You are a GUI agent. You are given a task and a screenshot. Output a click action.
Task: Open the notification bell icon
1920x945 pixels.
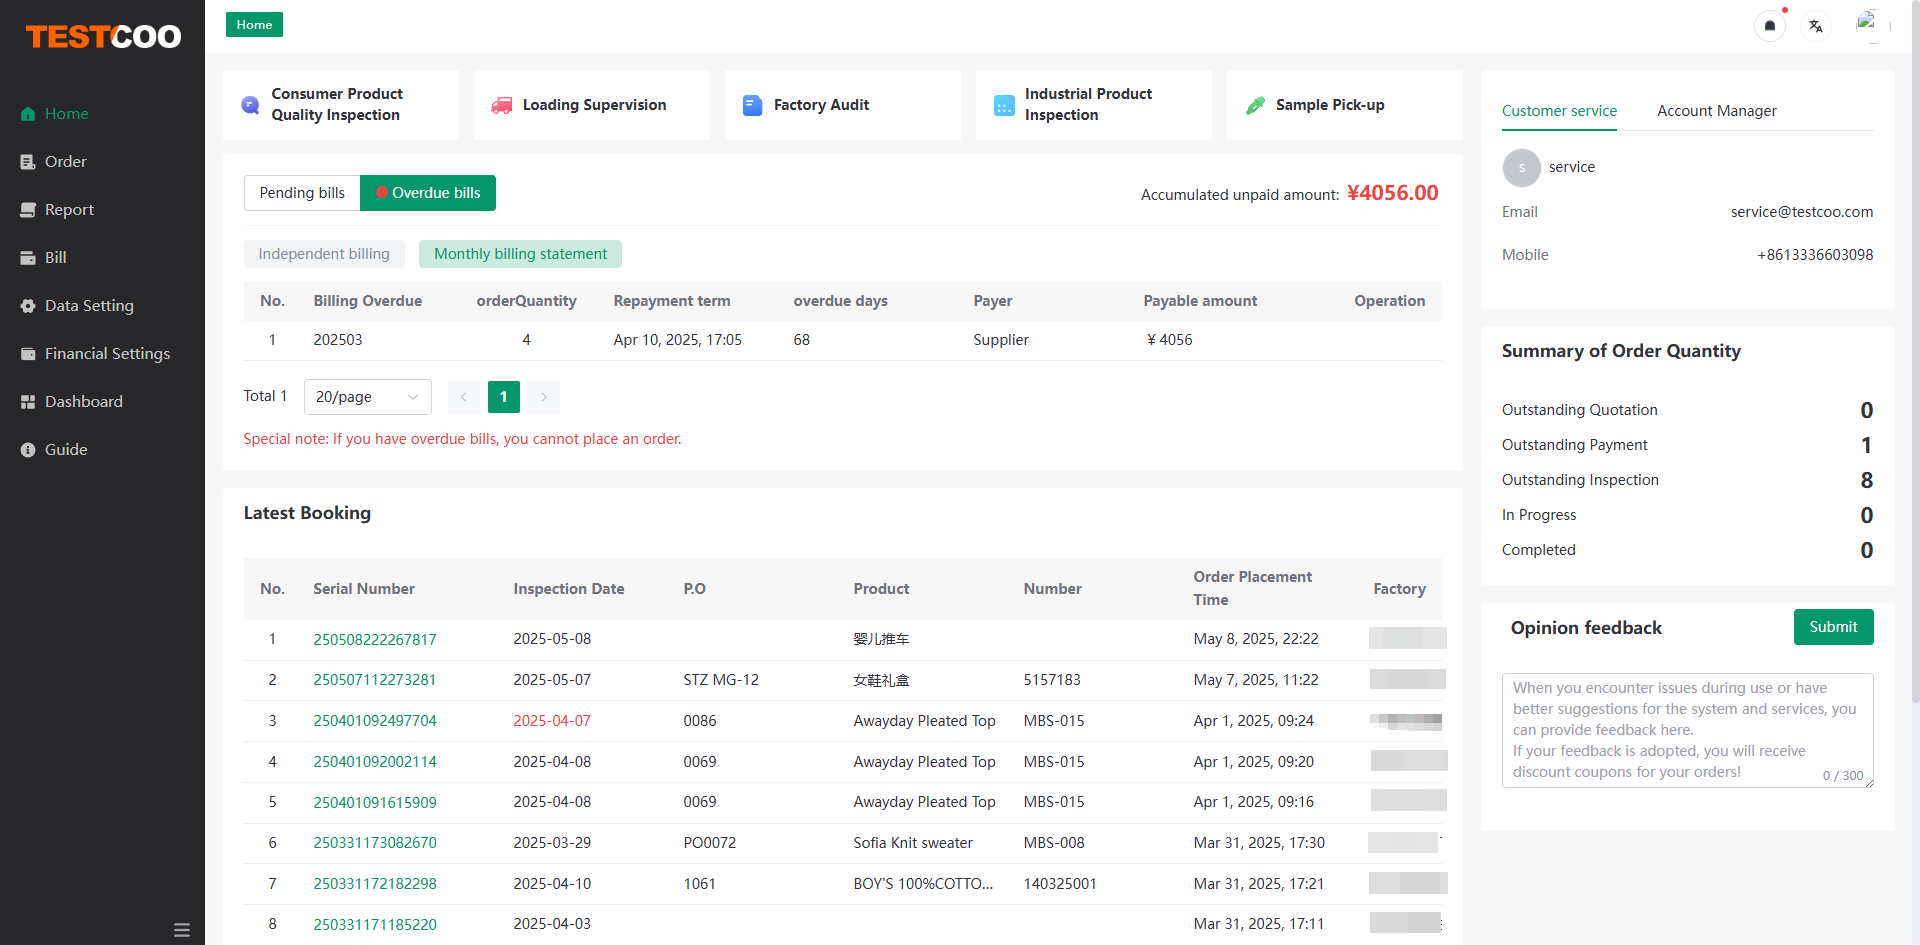coord(1770,26)
